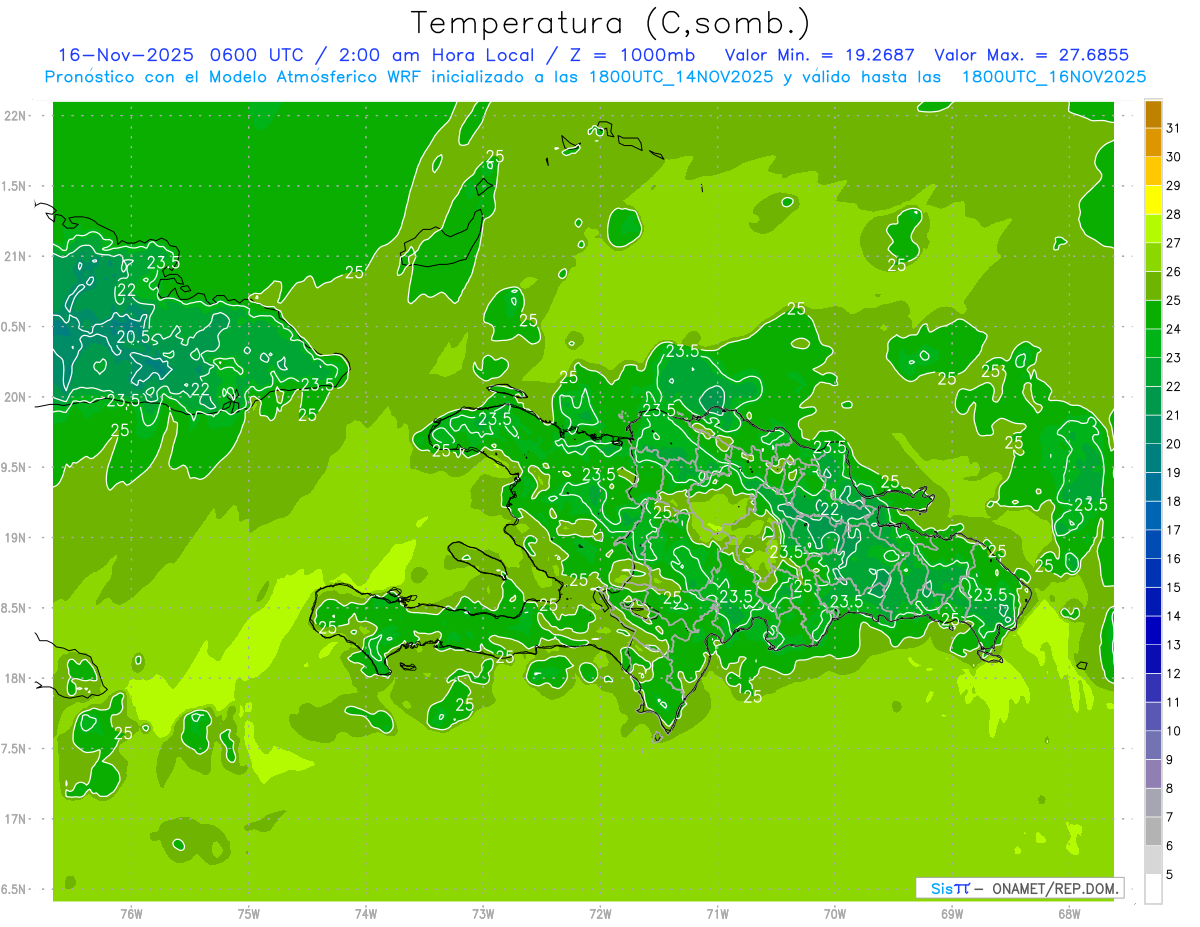The width and height of the screenshot is (1200, 927).
Task: Click the 20N latitude axis label
Action: pos(15,397)
